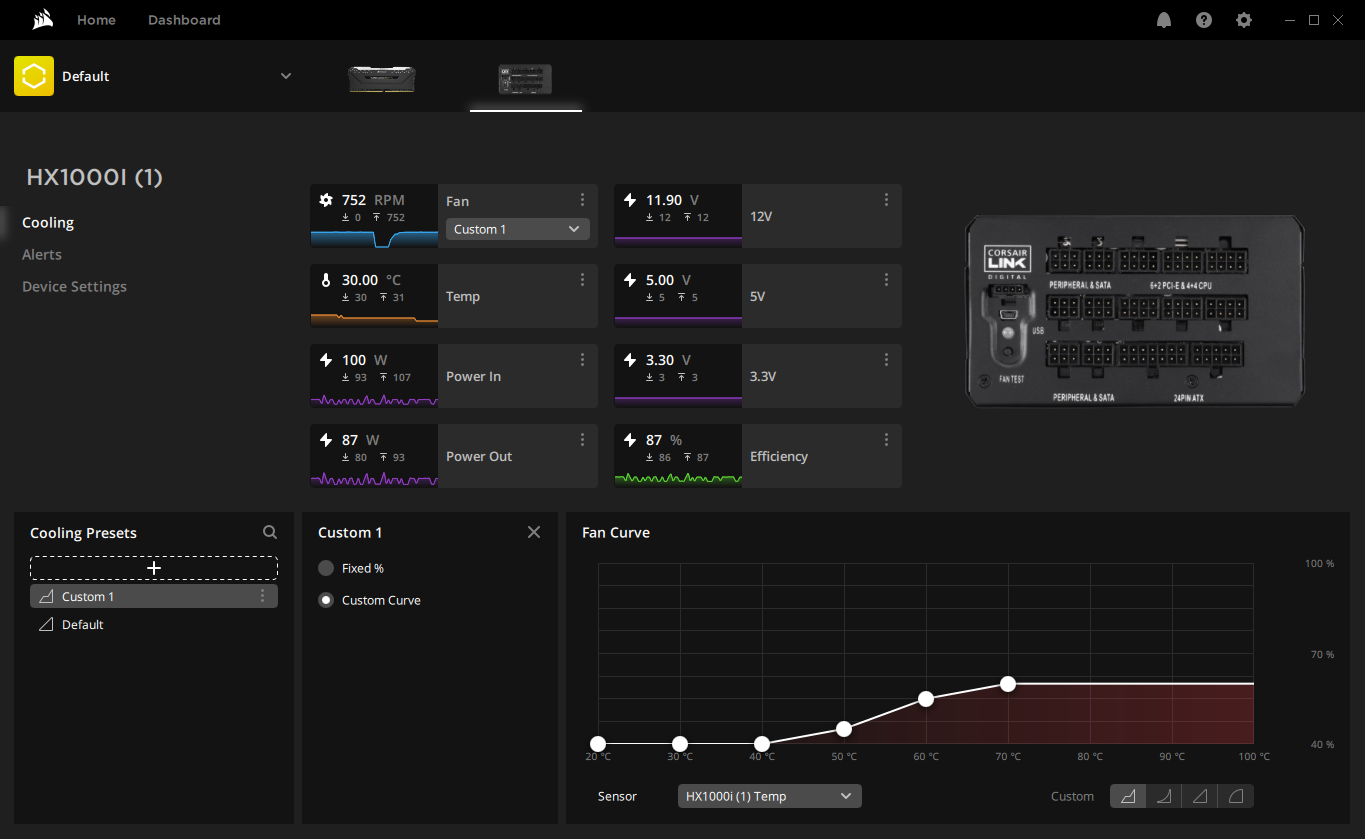Click the 30 °C fan curve point
Viewport: 1365px width, 839px height.
point(680,744)
